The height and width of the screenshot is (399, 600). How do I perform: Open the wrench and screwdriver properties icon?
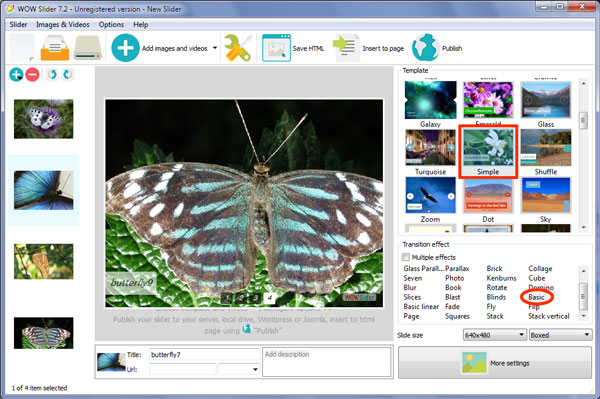pos(238,48)
